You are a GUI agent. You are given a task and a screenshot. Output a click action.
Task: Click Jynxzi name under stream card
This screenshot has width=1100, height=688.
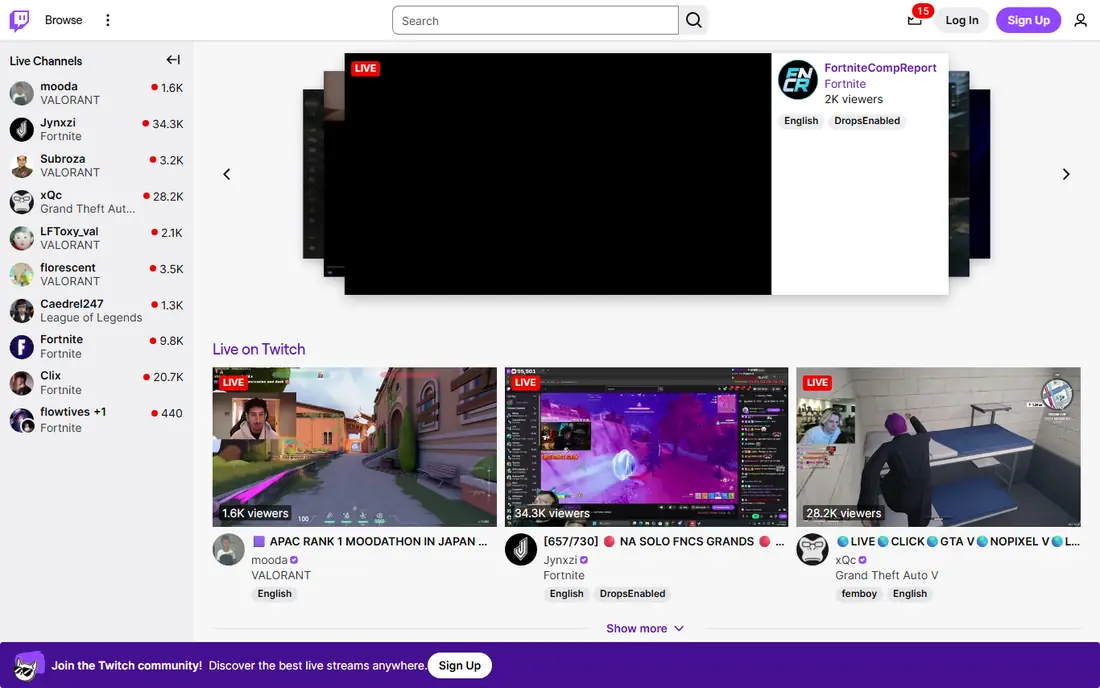[x=561, y=560]
